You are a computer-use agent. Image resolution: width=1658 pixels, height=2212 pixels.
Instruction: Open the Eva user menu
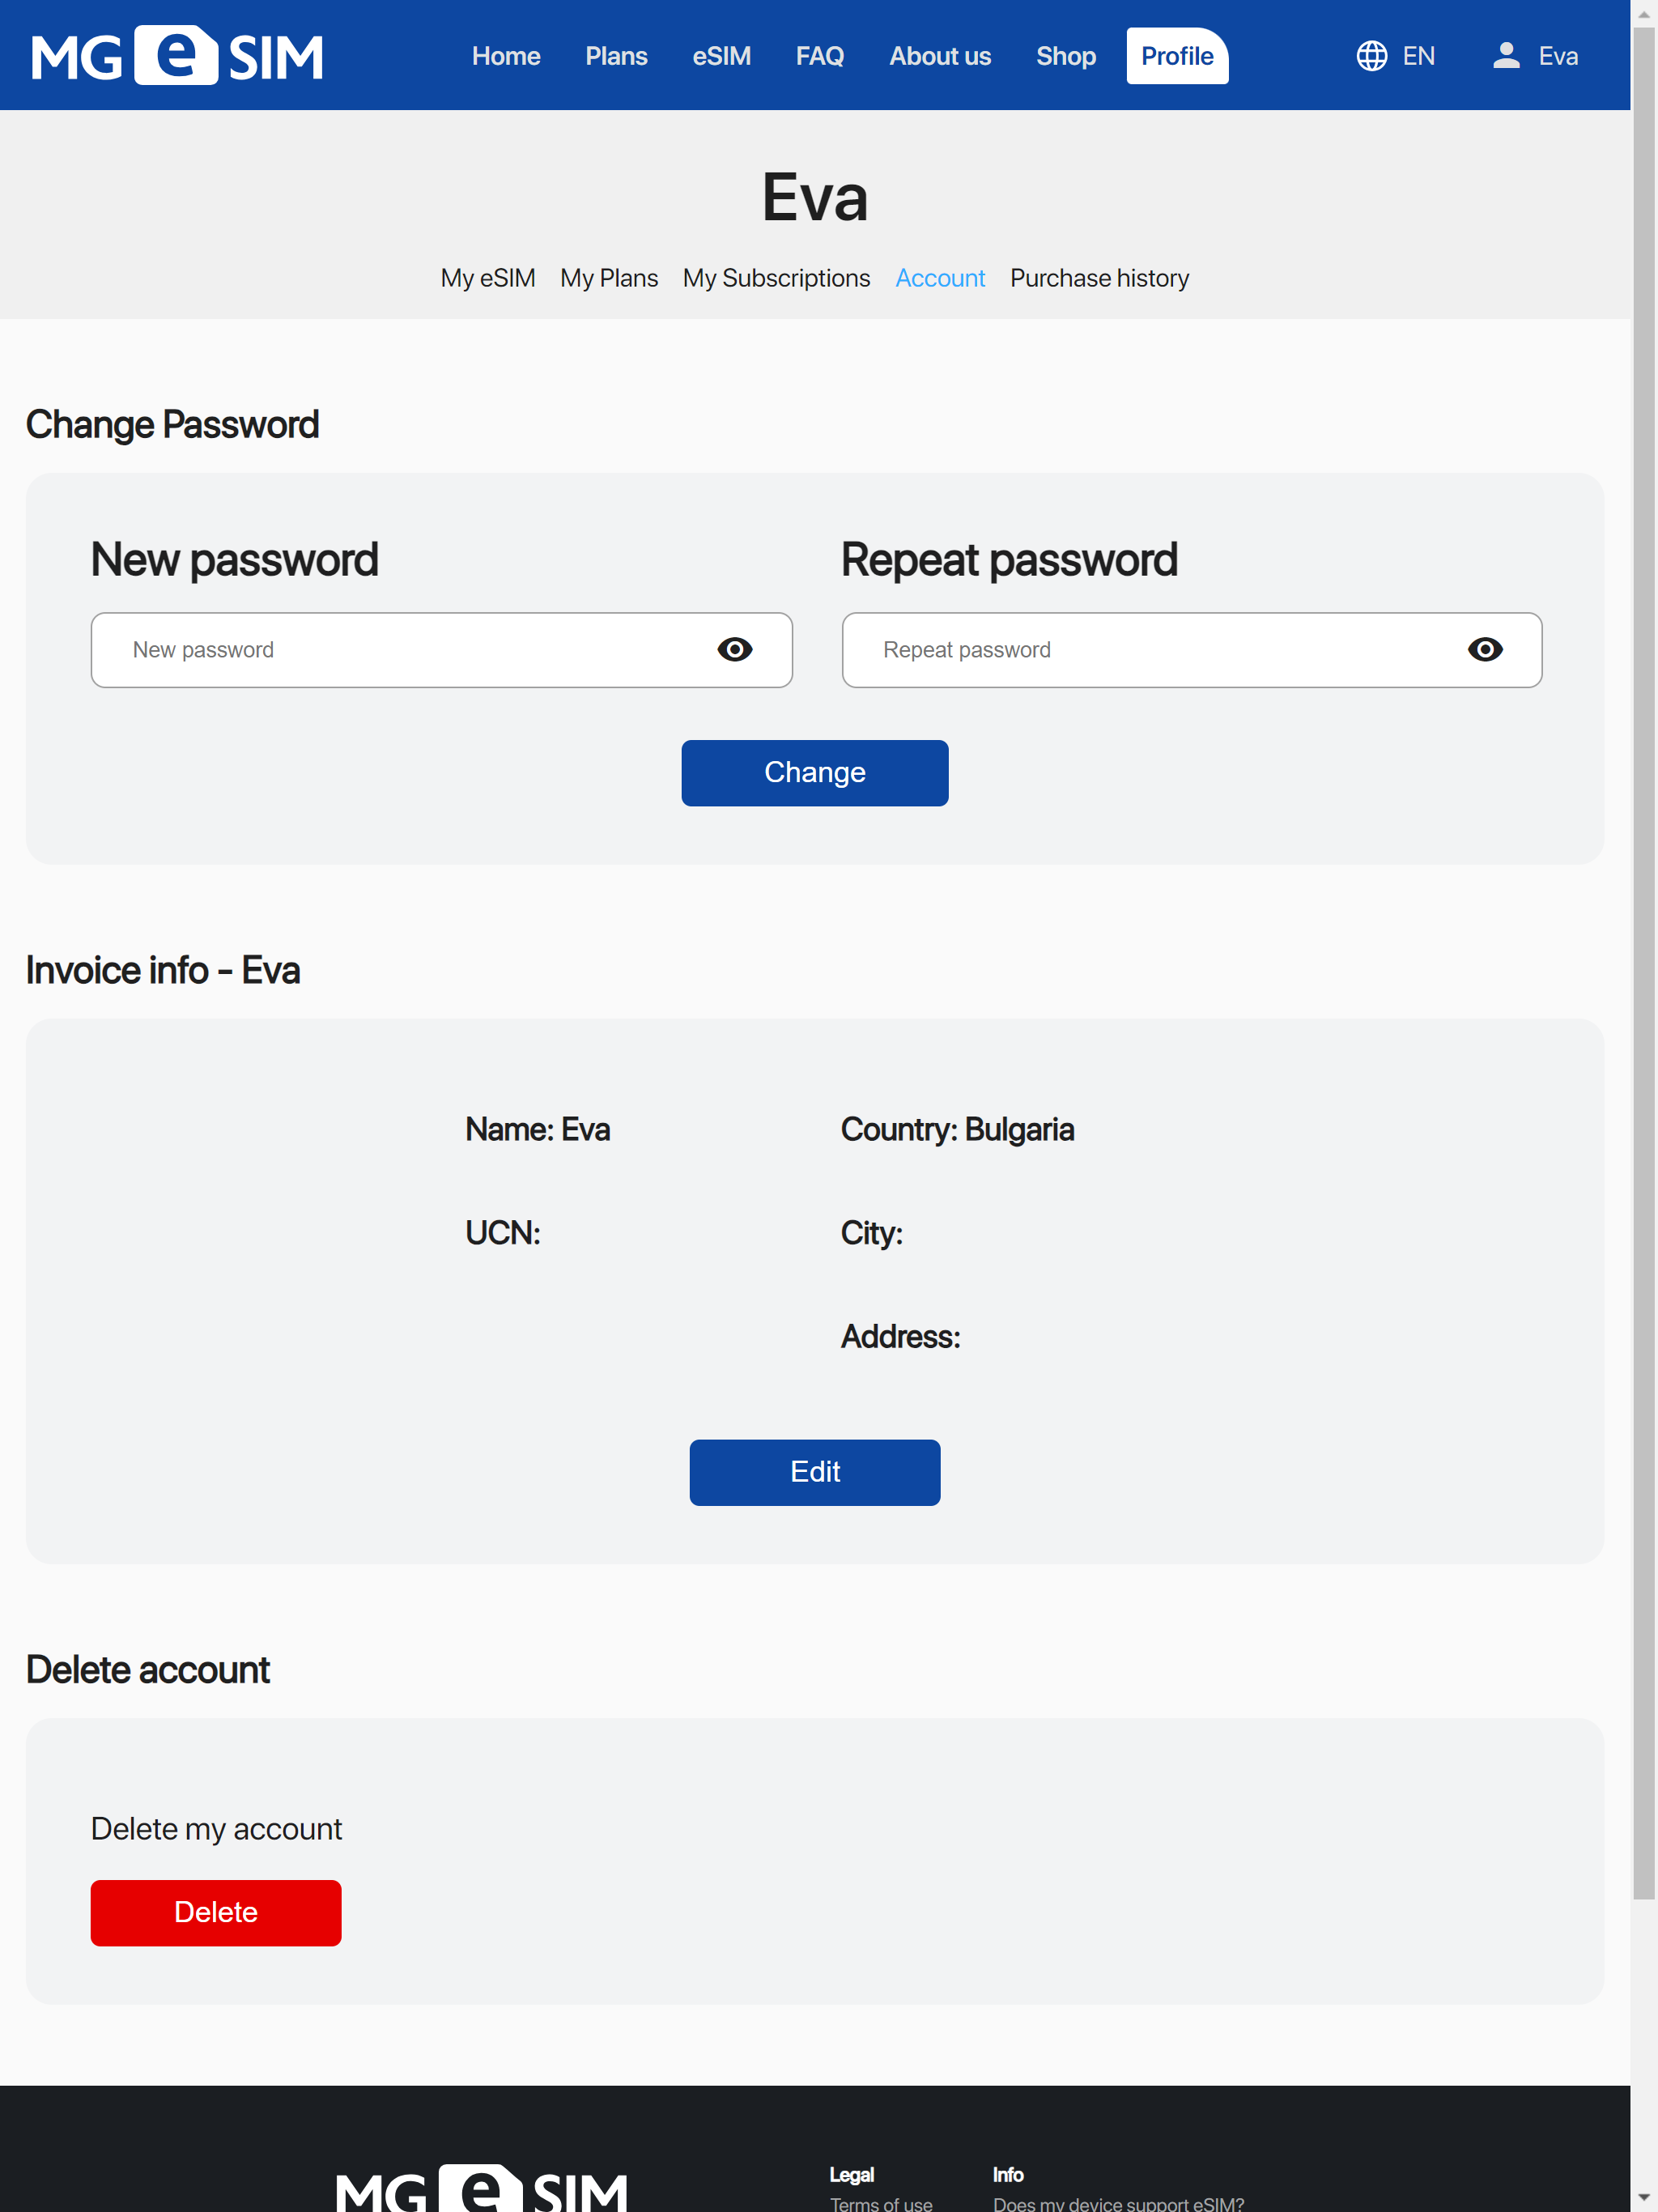(1535, 56)
